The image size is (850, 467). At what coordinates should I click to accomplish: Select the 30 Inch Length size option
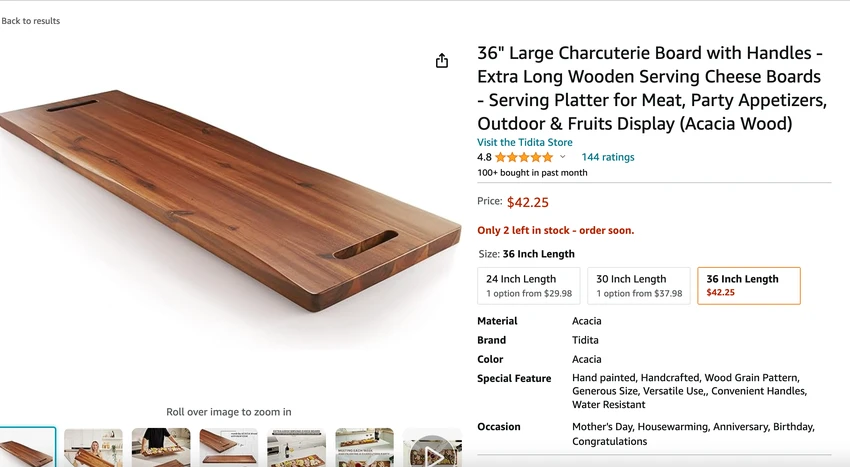point(639,285)
